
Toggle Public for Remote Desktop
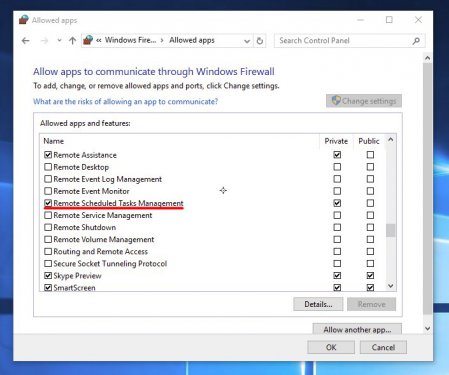(x=370, y=167)
